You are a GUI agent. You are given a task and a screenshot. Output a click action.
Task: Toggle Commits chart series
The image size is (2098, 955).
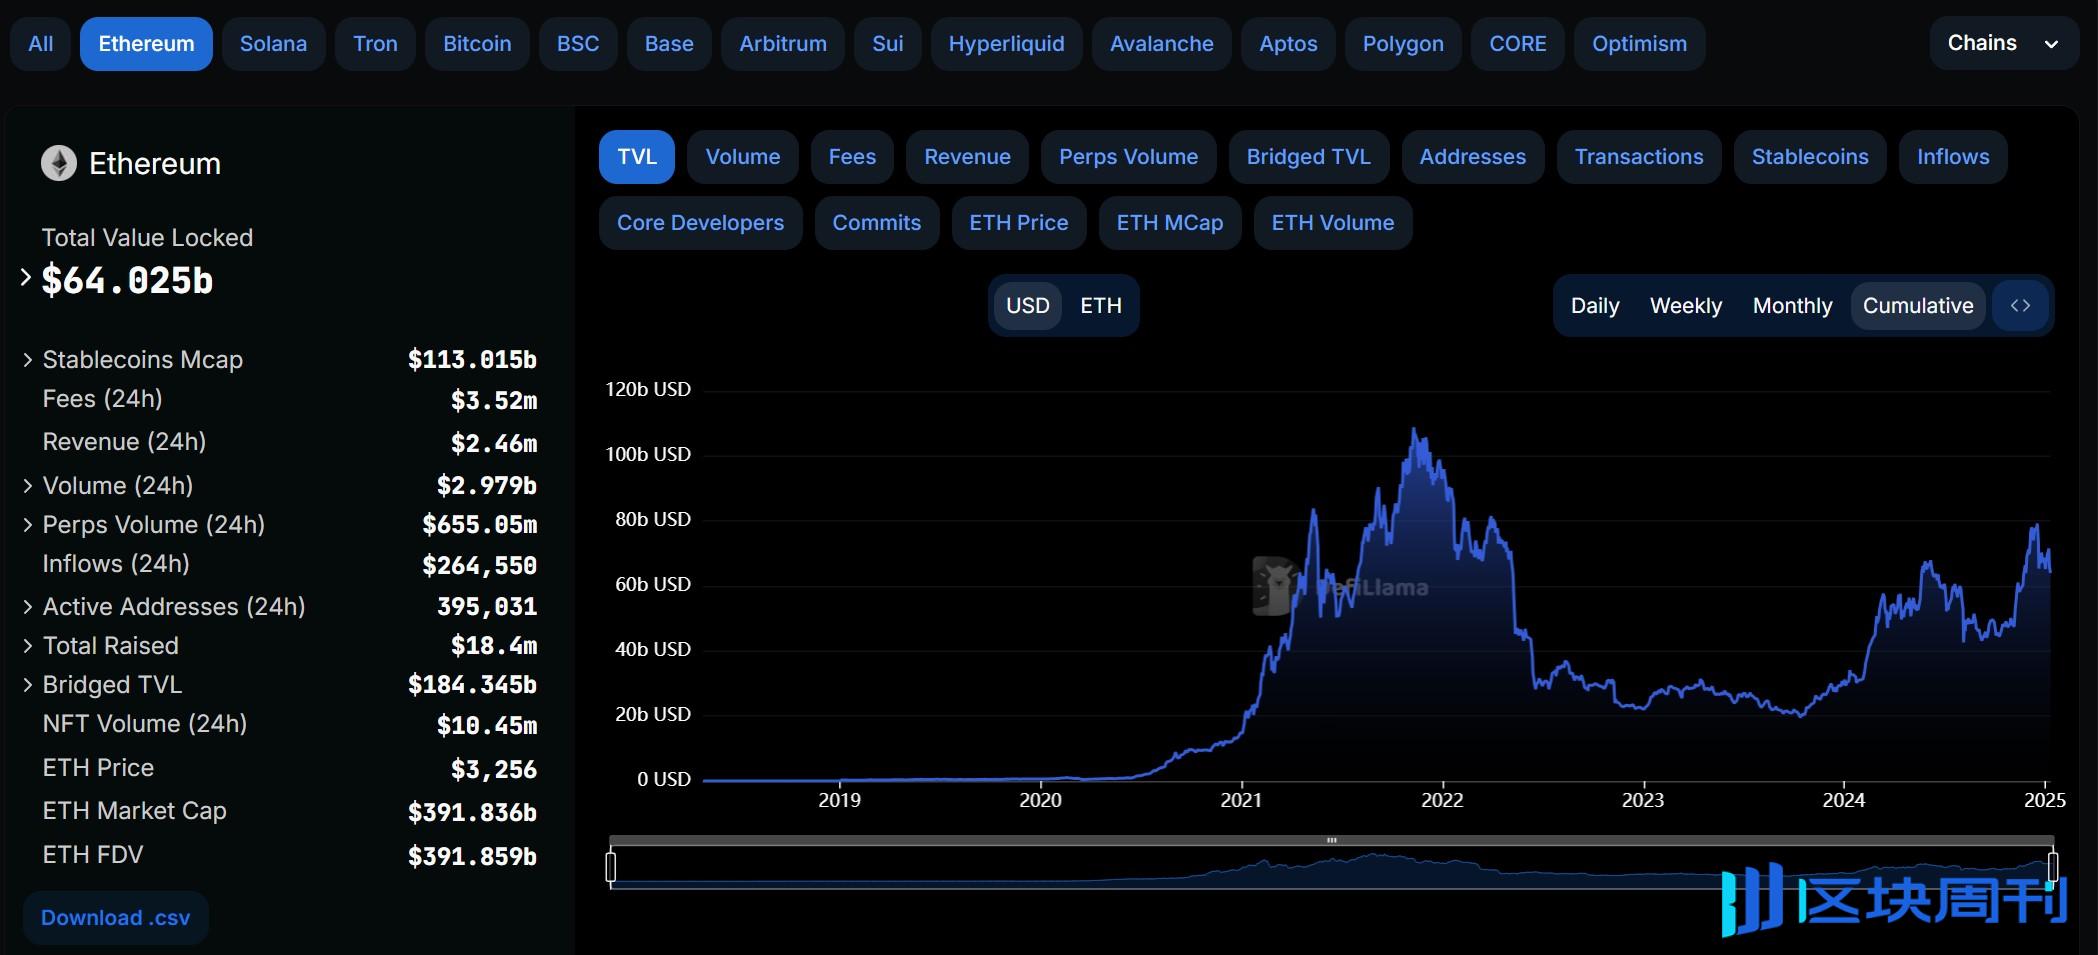coord(877,223)
